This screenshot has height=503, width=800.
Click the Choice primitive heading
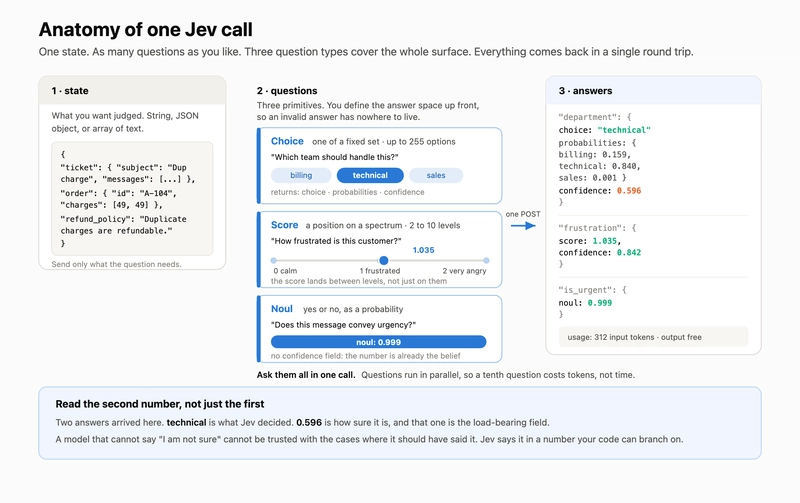point(287,141)
